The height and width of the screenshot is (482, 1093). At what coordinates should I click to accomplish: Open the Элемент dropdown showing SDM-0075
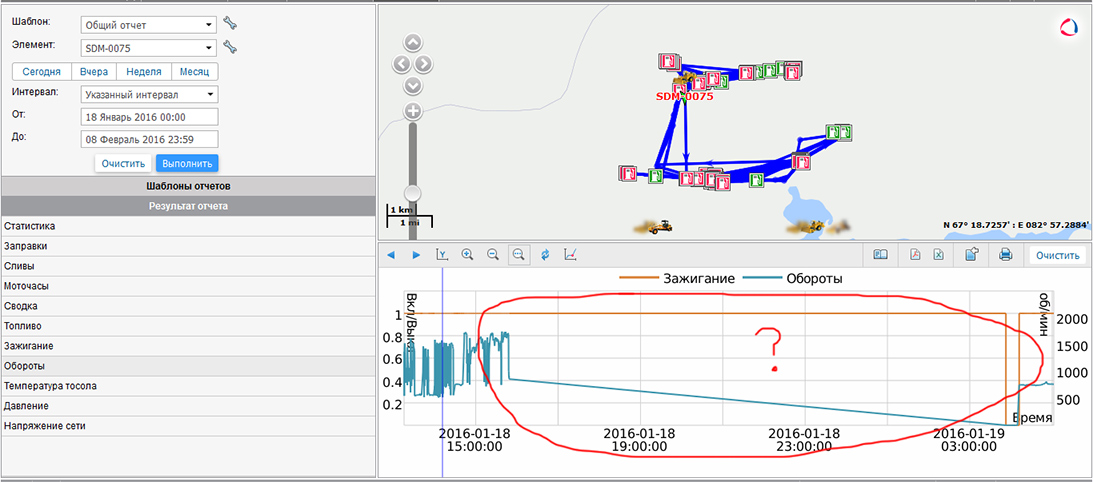point(148,48)
